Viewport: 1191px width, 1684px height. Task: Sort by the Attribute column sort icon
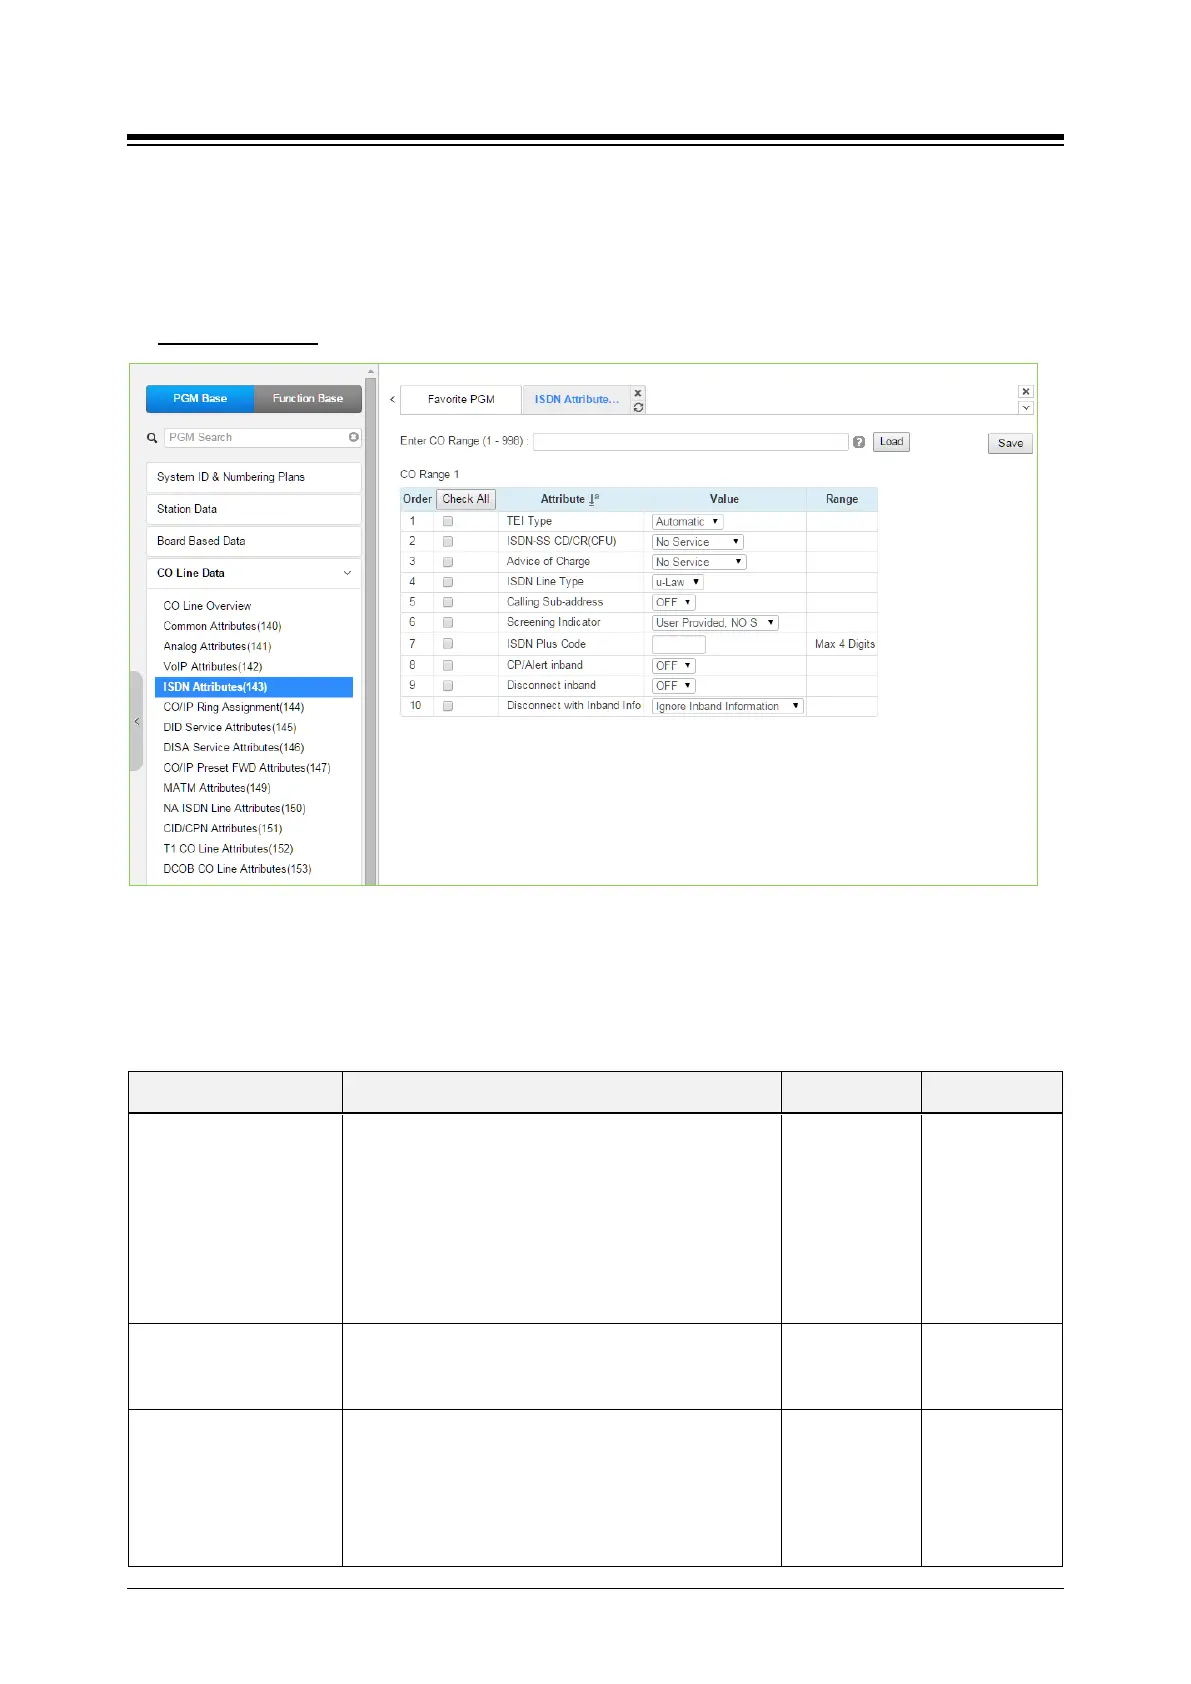594,499
